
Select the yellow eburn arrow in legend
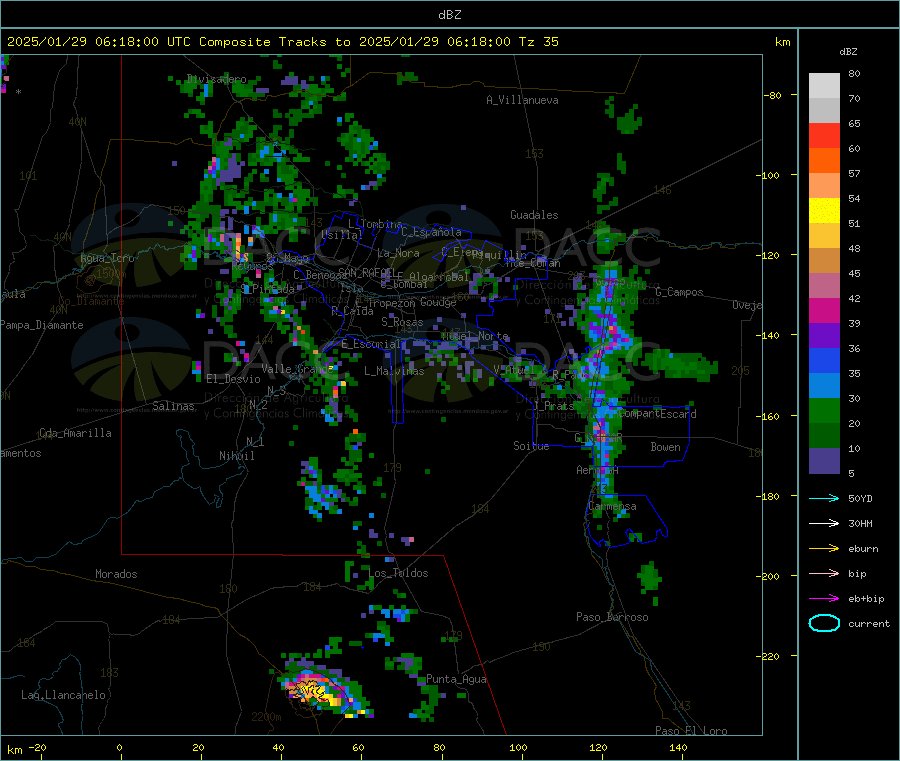pyautogui.click(x=824, y=549)
